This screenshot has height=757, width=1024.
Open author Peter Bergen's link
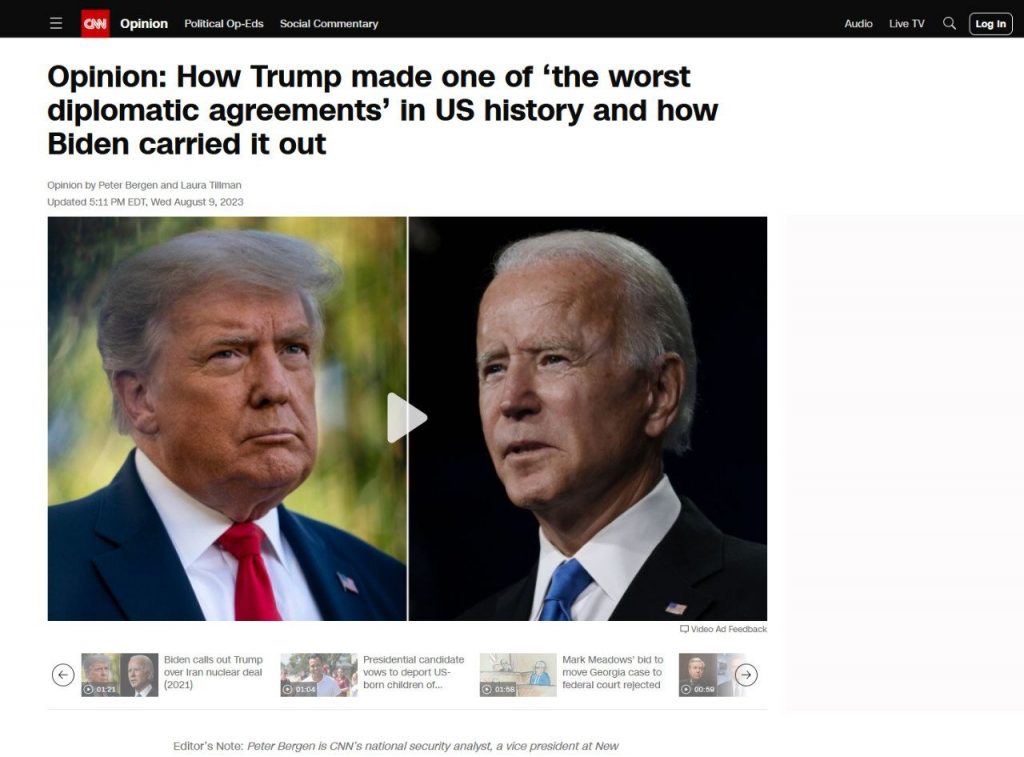pos(128,185)
